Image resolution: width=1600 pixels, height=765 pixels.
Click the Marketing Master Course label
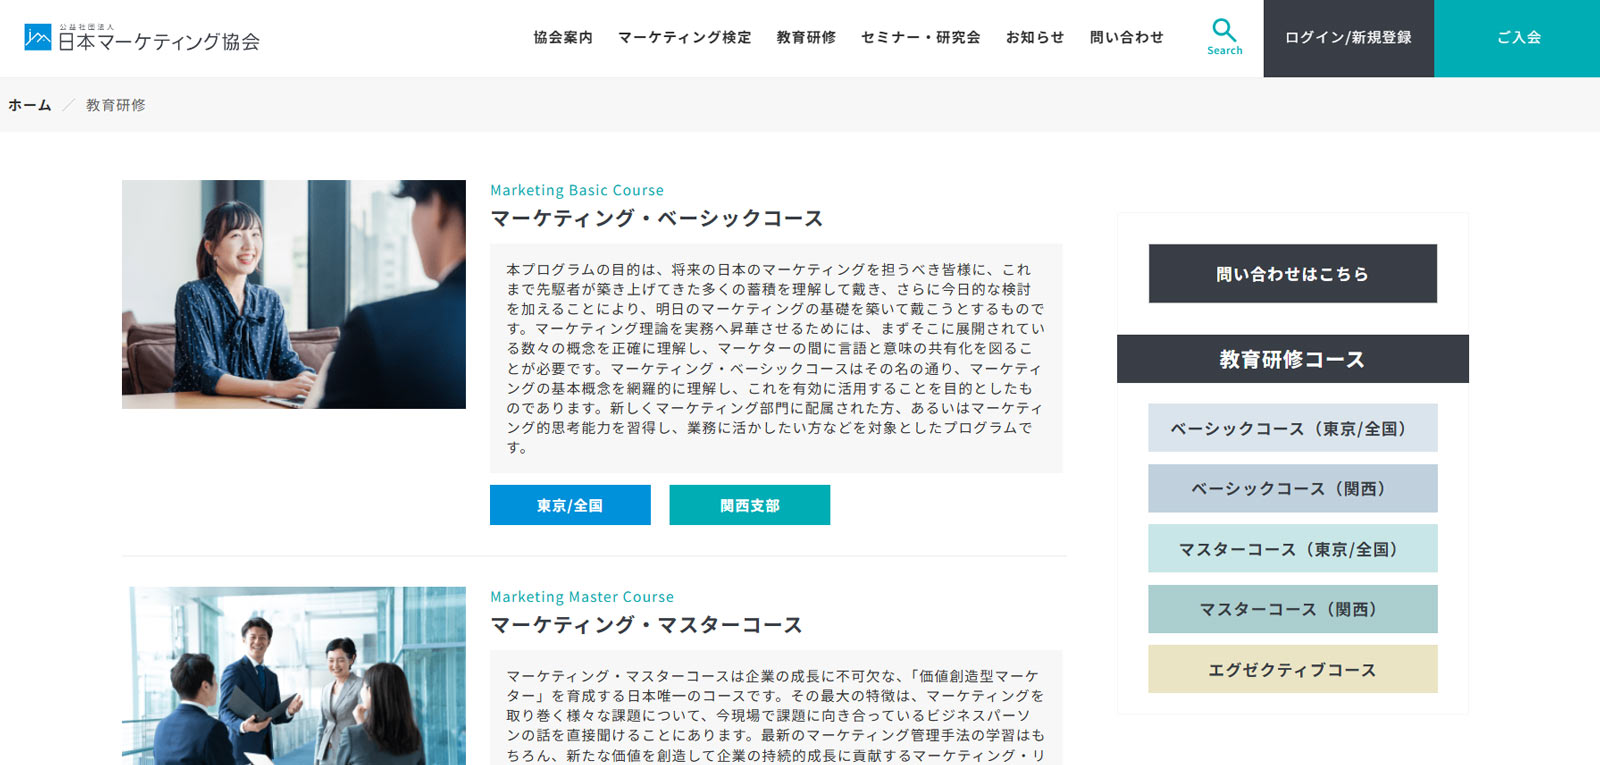[582, 597]
